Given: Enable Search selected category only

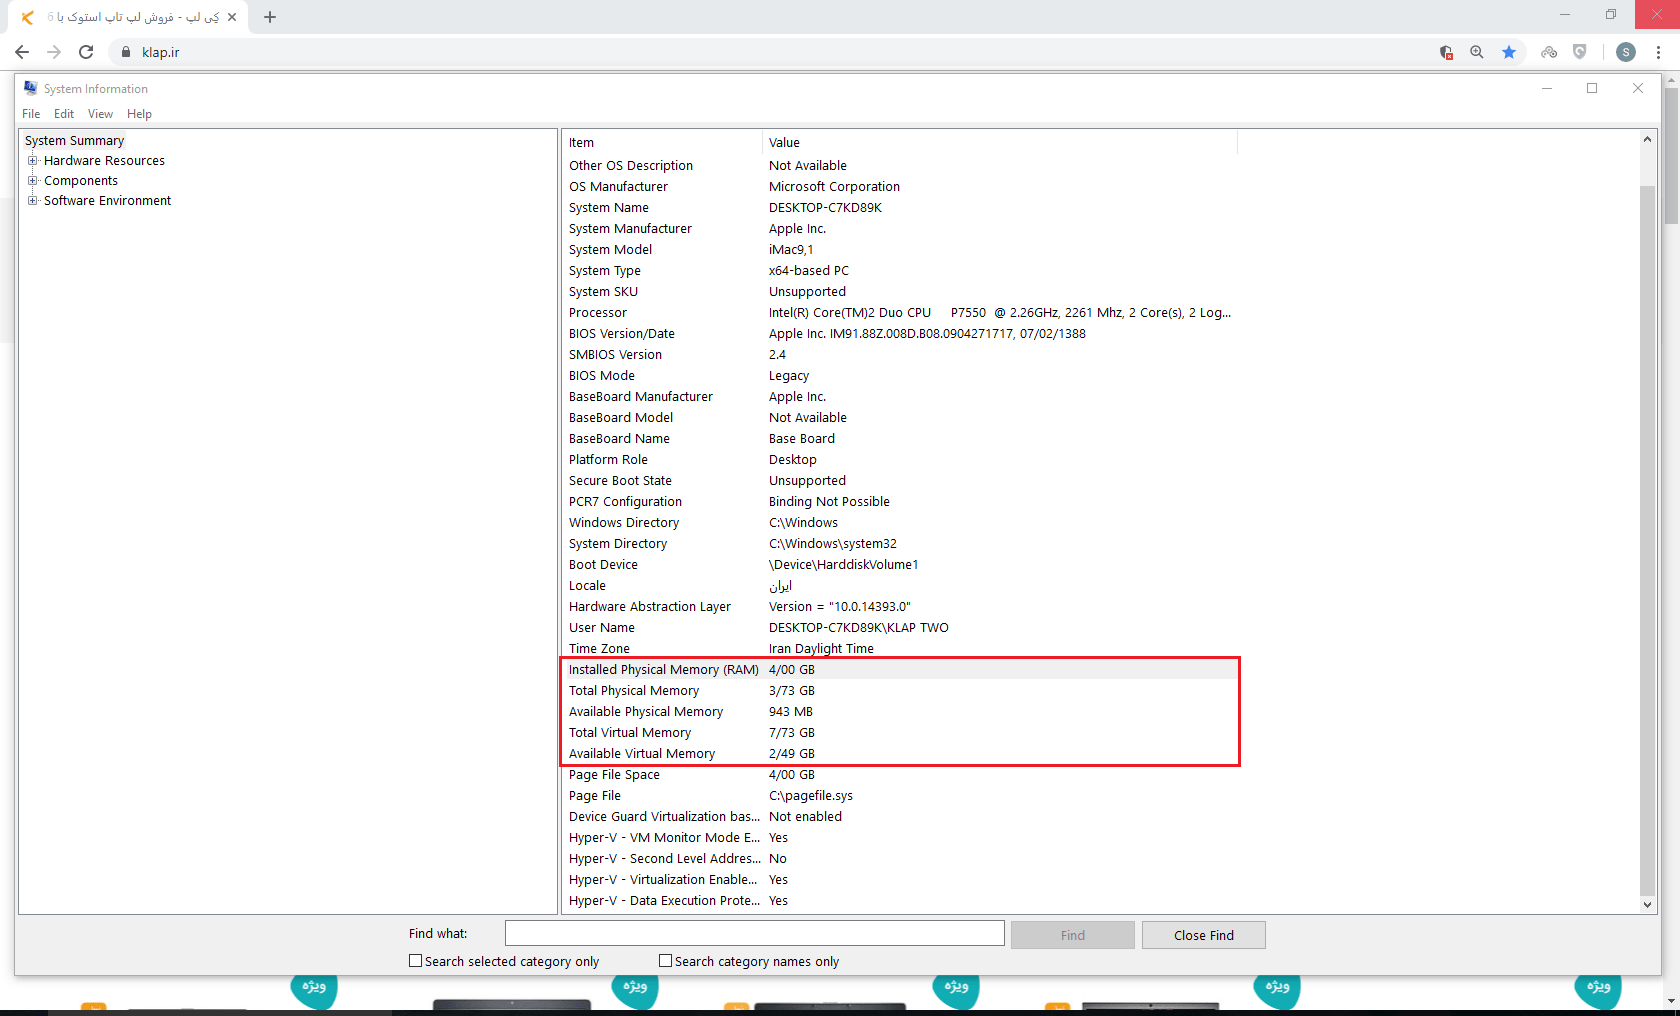Looking at the screenshot, I should (415, 961).
